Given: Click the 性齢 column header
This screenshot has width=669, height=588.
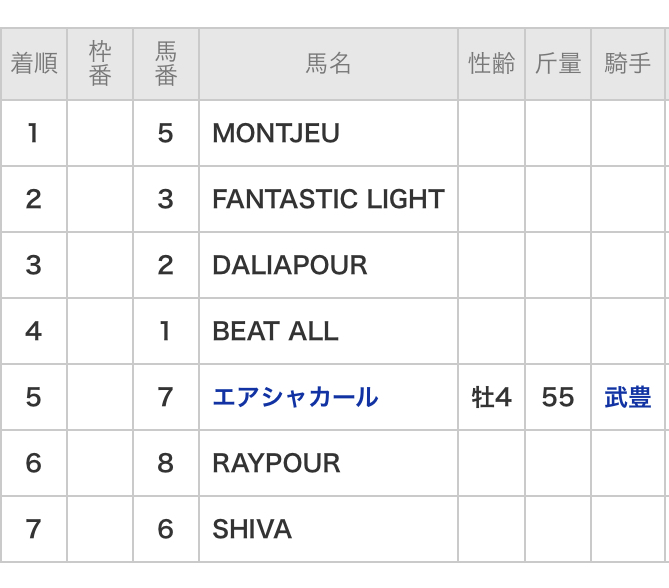Looking at the screenshot, I should (491, 64).
